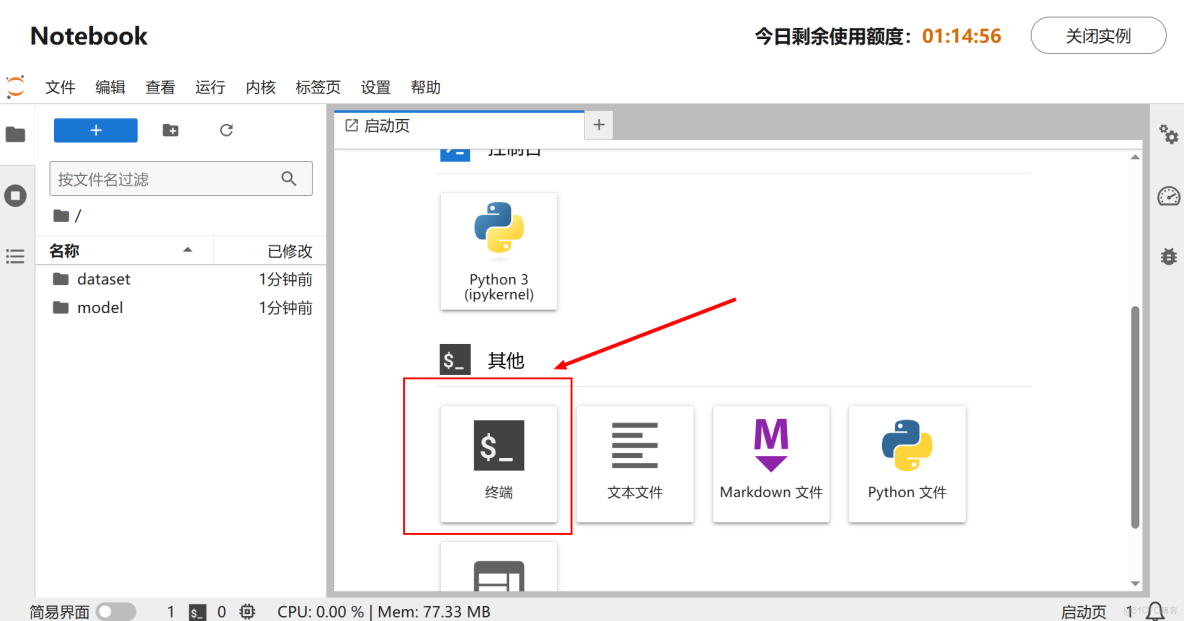This screenshot has width=1184, height=621.
Task: Click the 关闭实例 button
Action: (1098, 35)
